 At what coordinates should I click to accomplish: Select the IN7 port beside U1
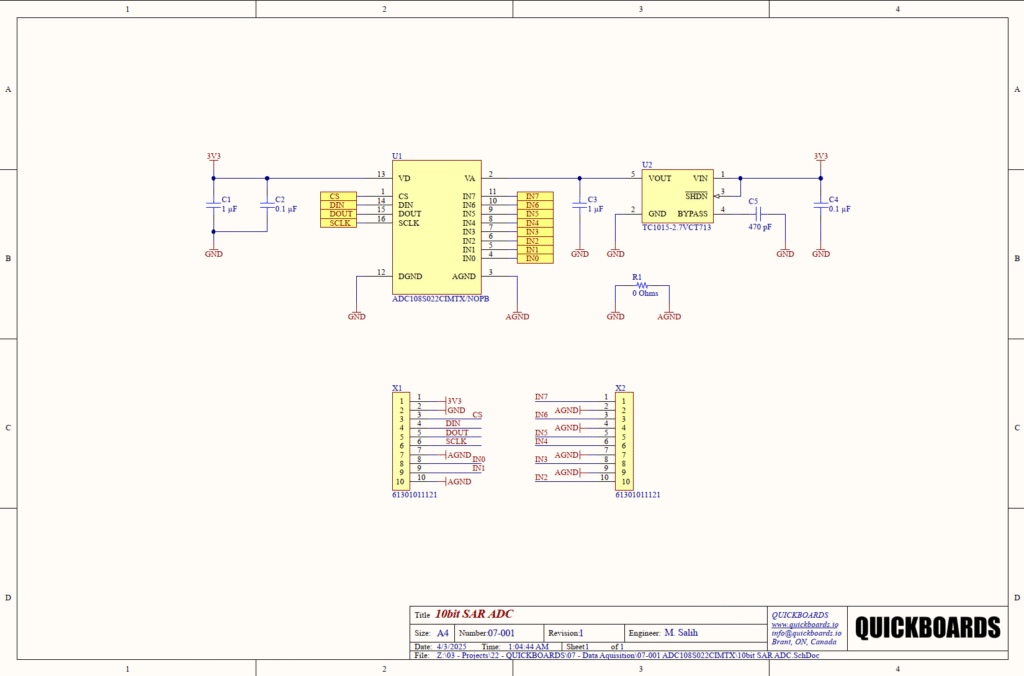click(x=534, y=196)
